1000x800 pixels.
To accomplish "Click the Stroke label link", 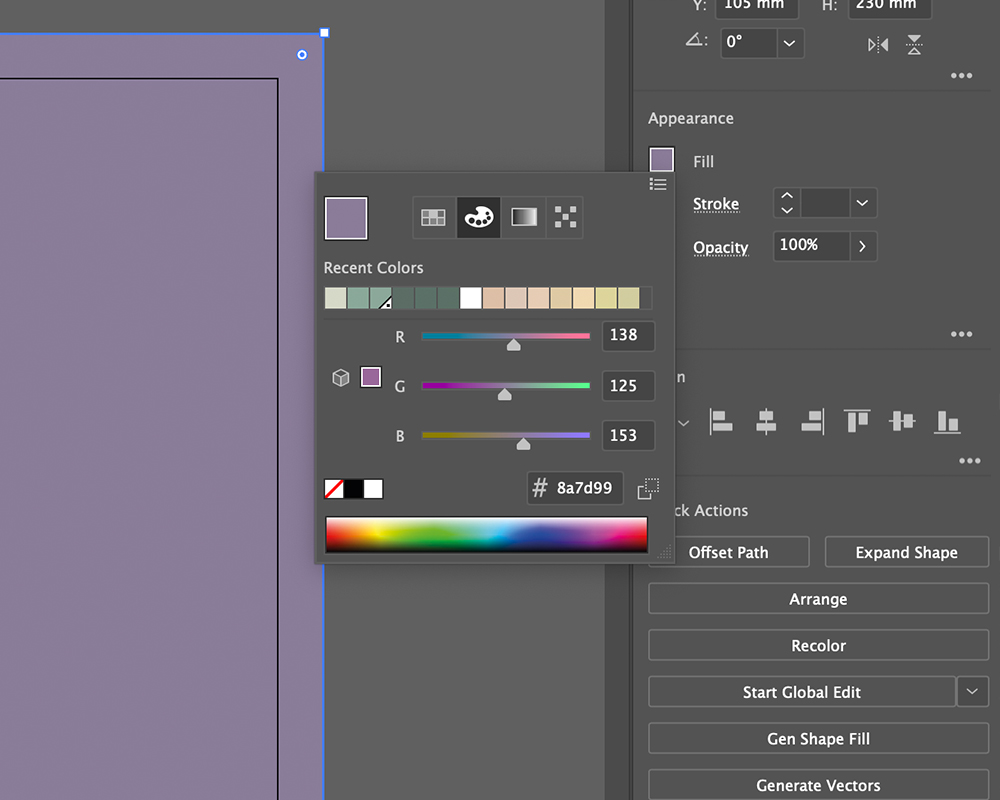I will pos(716,204).
